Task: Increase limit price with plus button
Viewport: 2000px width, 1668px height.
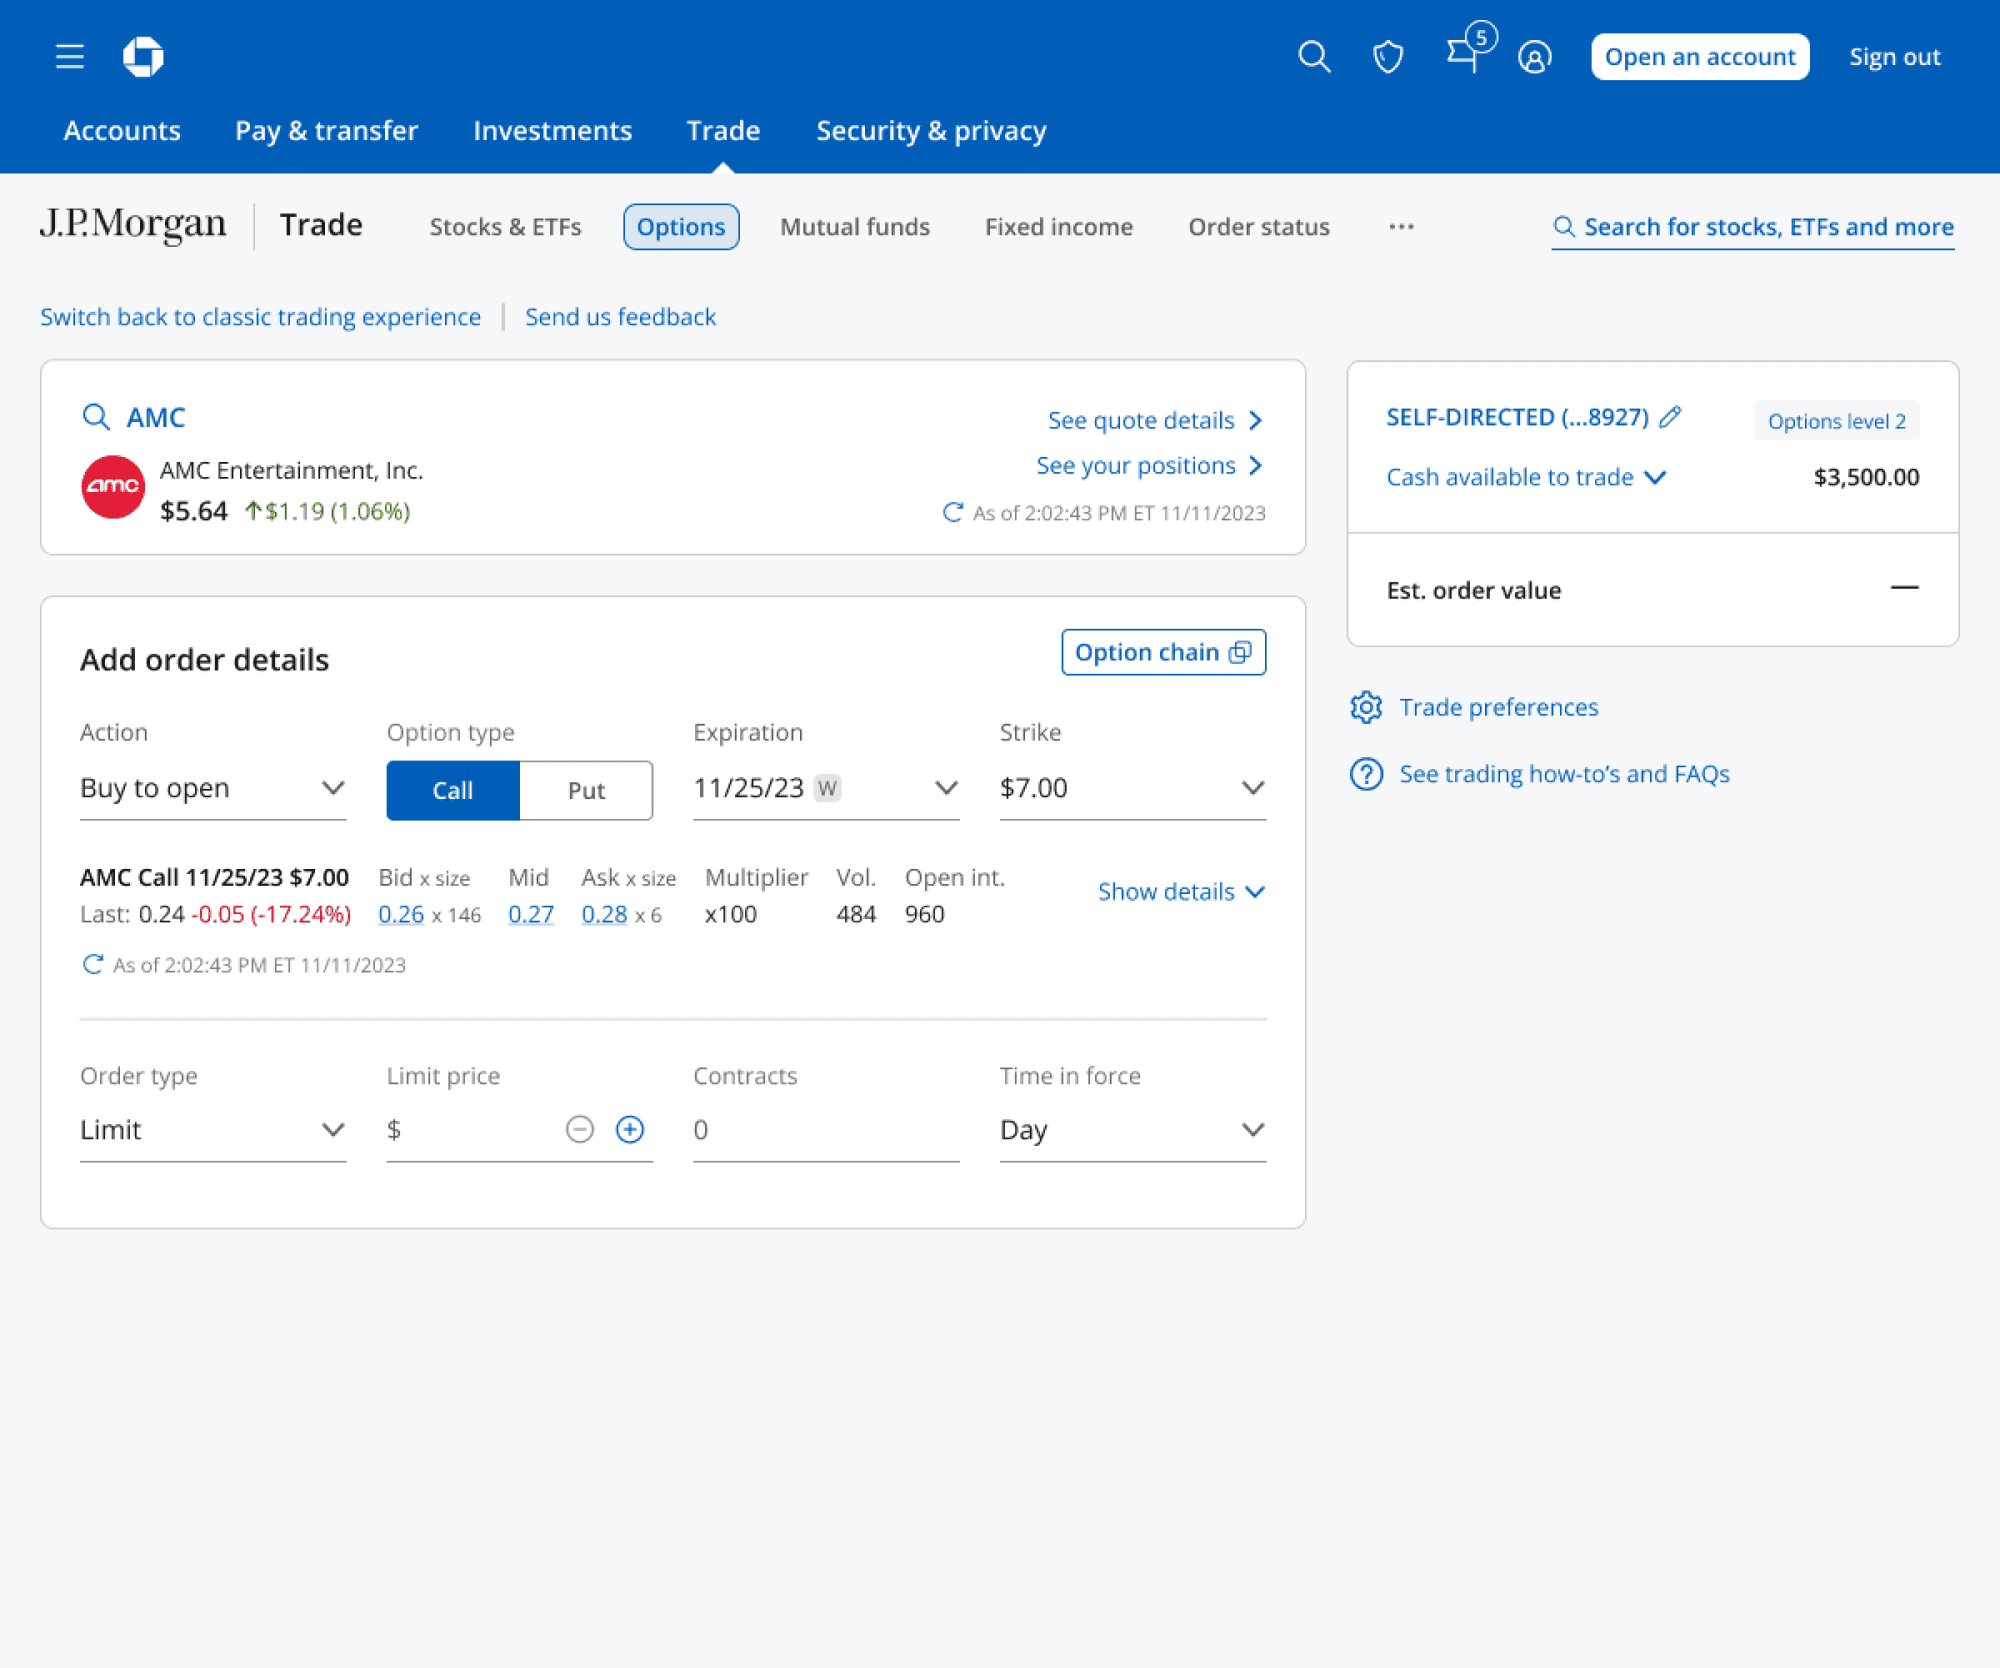Action: tap(630, 1129)
